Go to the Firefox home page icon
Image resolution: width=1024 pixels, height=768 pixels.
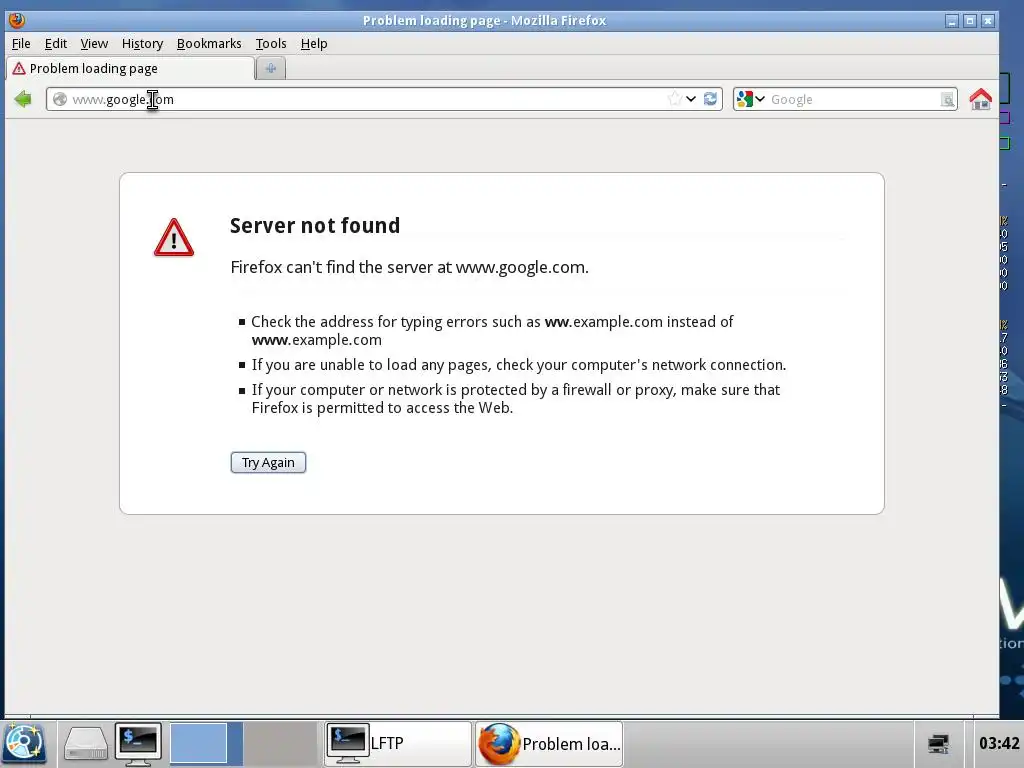coord(980,99)
